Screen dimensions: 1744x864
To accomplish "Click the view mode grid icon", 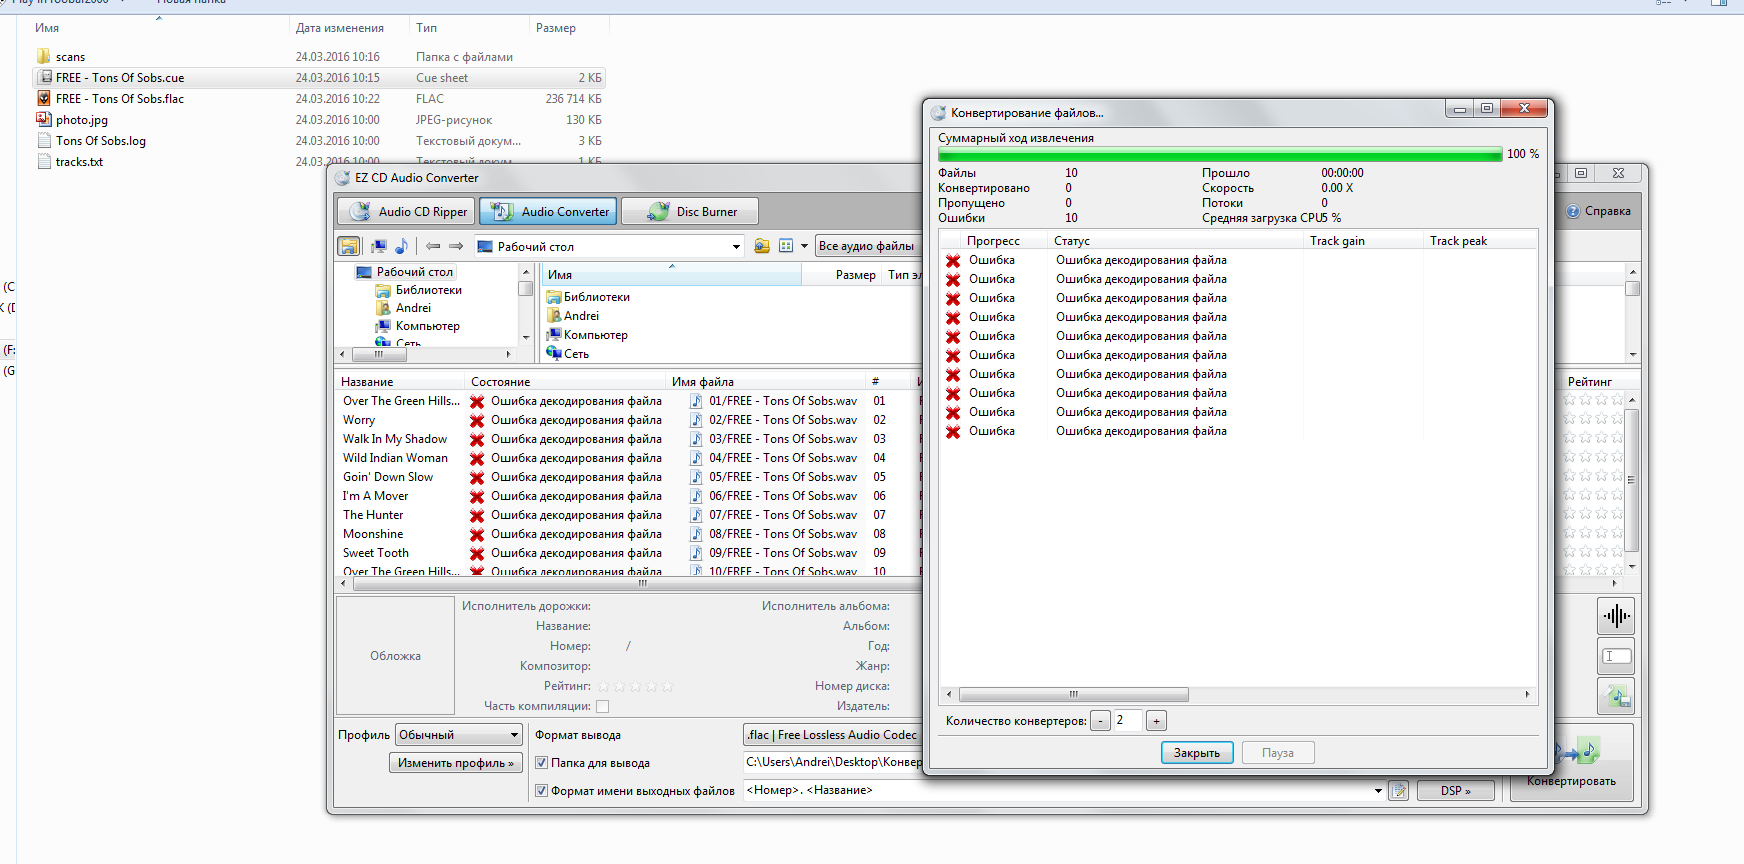I will [786, 246].
